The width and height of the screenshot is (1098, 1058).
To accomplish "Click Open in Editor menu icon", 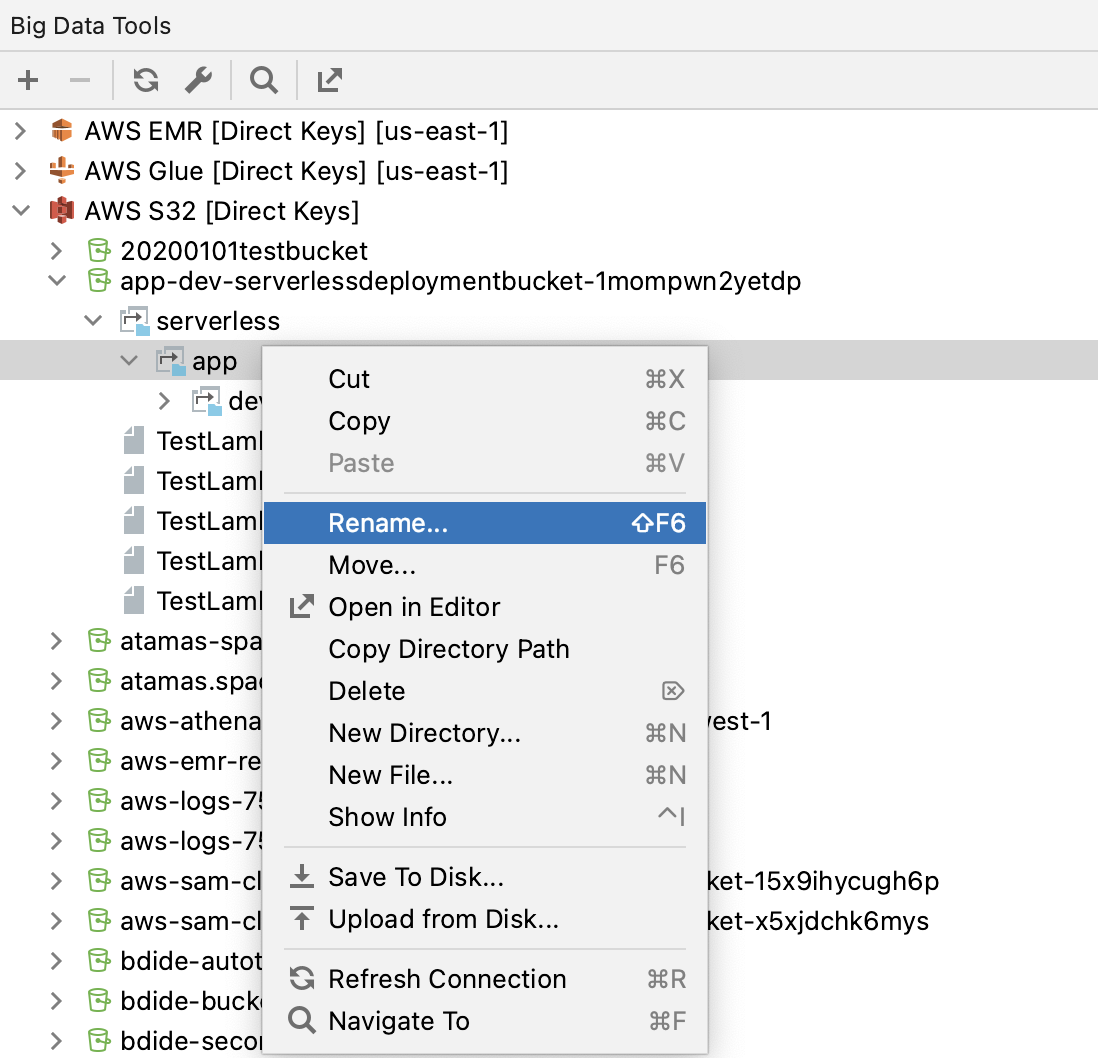I will [302, 606].
